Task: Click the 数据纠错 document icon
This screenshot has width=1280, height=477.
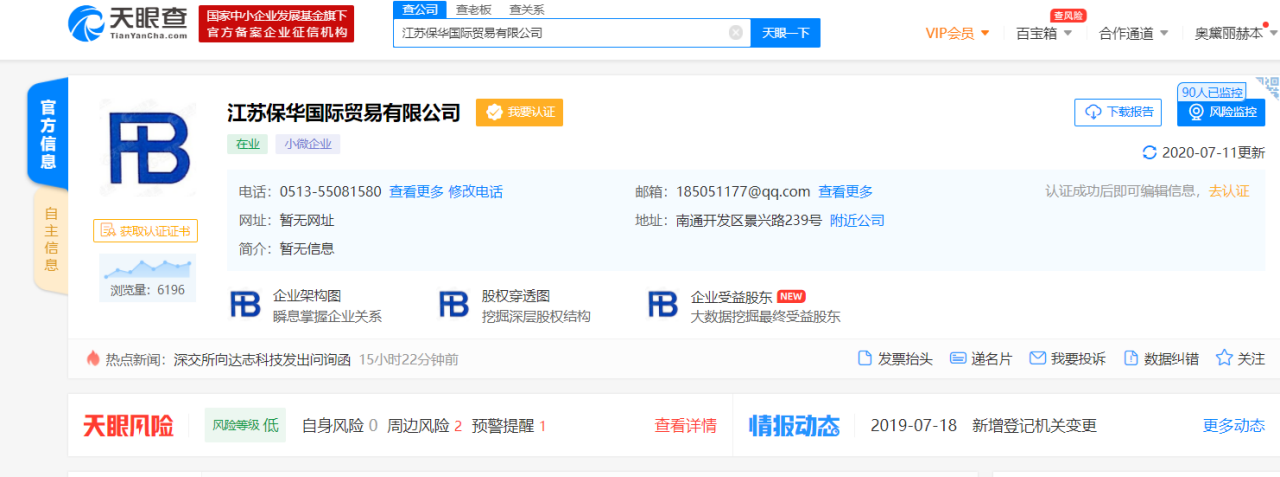Action: tap(1131, 358)
